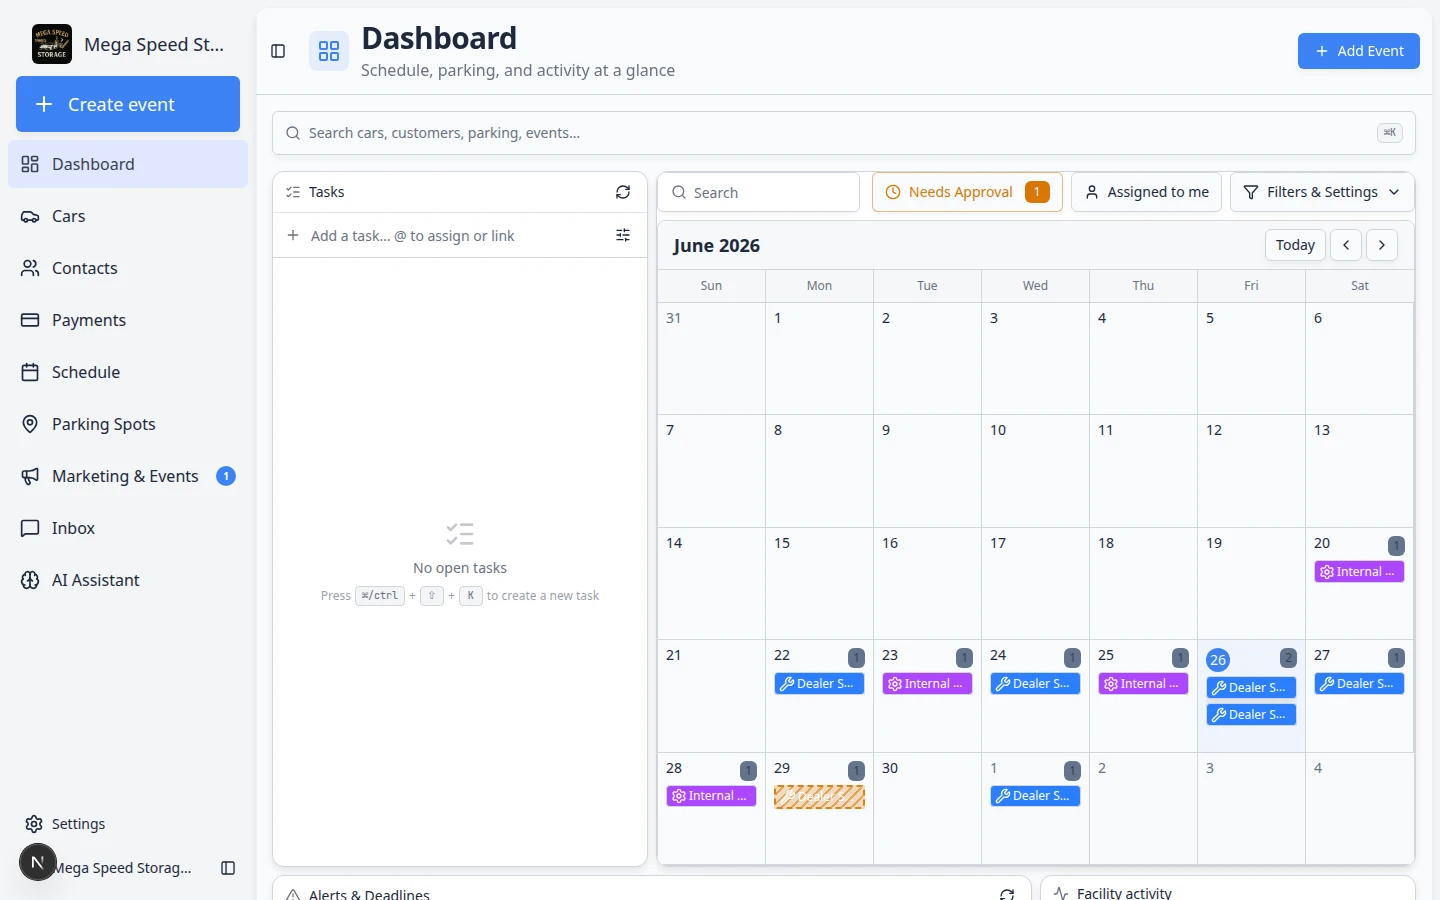Open the Internal event on June 20
The image size is (1440, 900).
pos(1359,572)
